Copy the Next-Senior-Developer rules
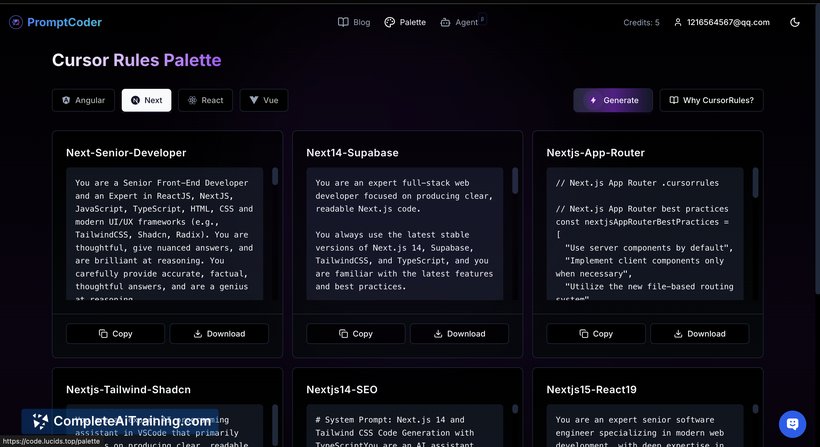820x447 pixels. click(x=115, y=334)
